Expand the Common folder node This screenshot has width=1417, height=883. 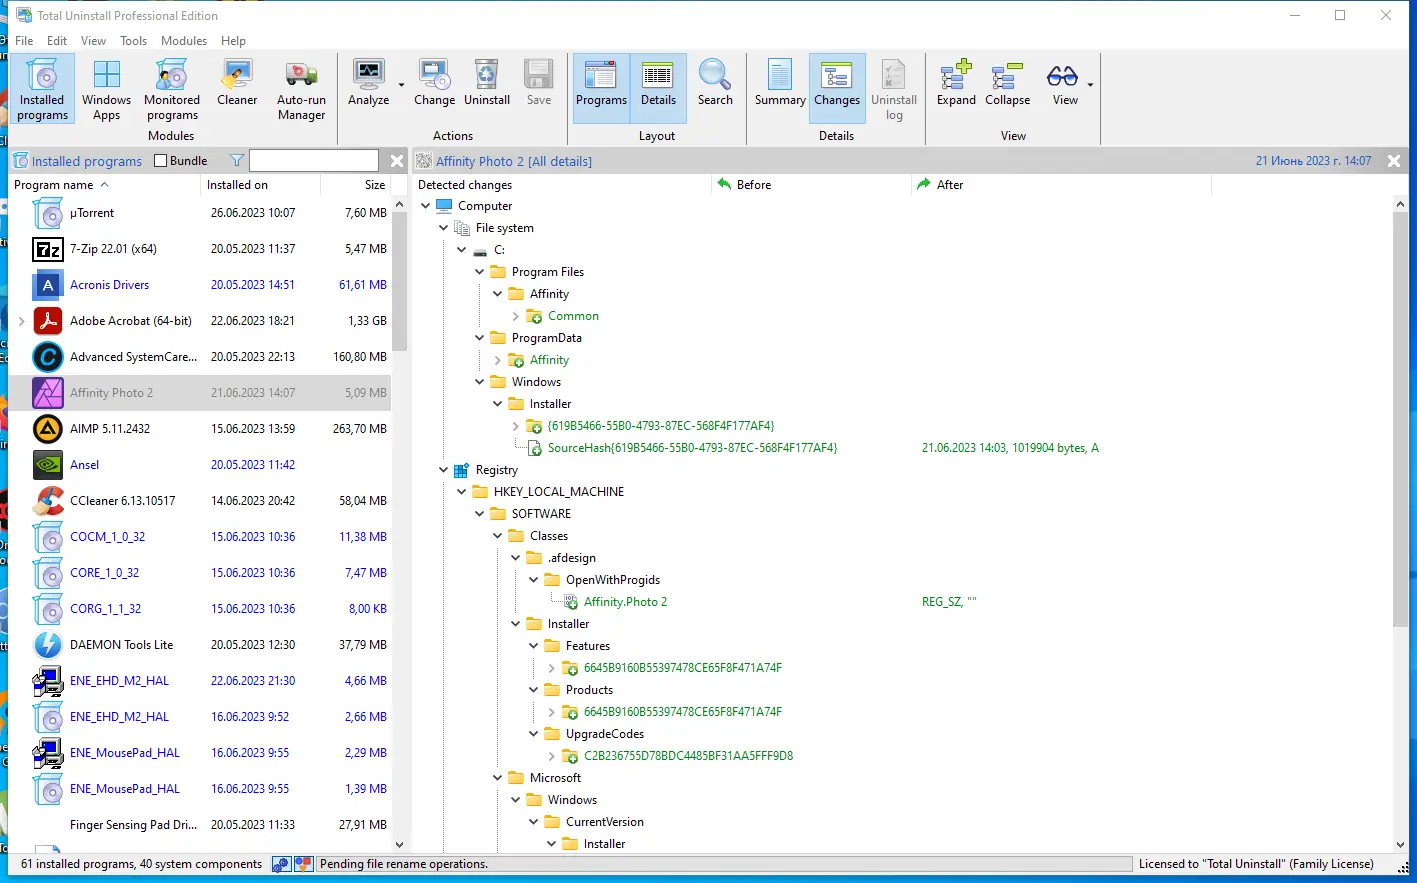tap(515, 316)
